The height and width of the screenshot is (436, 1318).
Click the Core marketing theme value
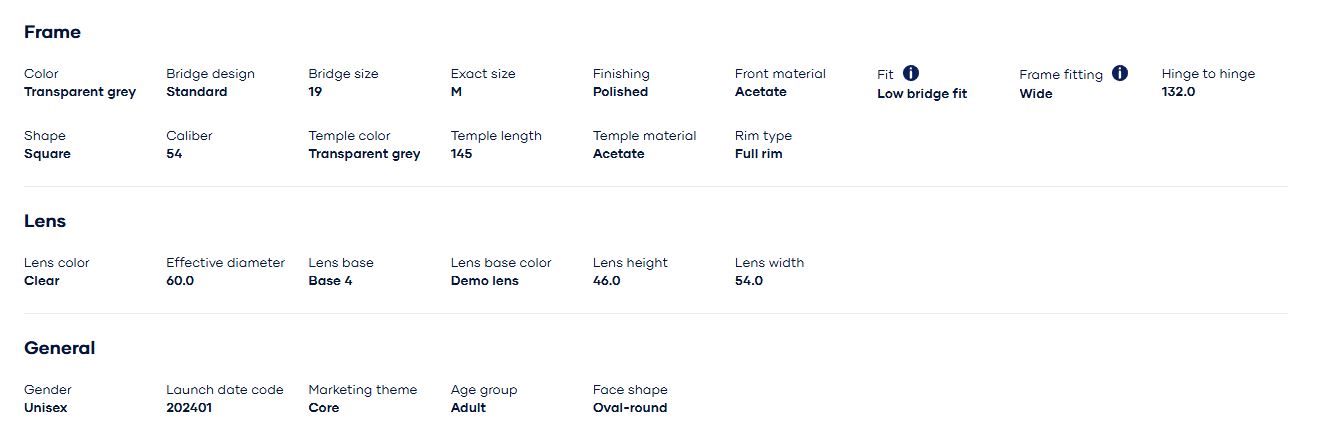click(324, 408)
